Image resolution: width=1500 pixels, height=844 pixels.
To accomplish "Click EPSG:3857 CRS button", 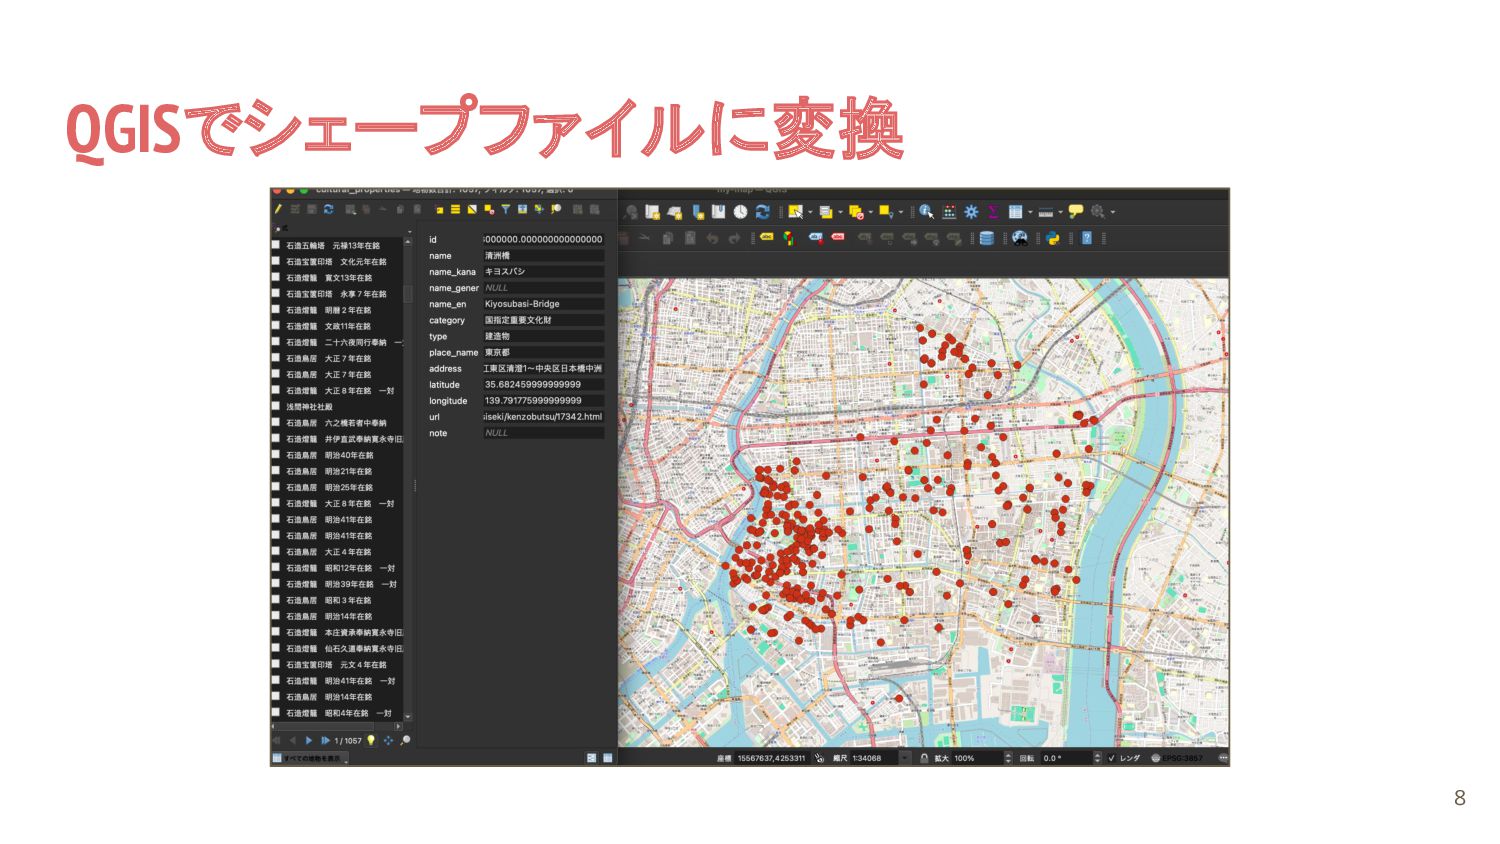I will pyautogui.click(x=1179, y=758).
